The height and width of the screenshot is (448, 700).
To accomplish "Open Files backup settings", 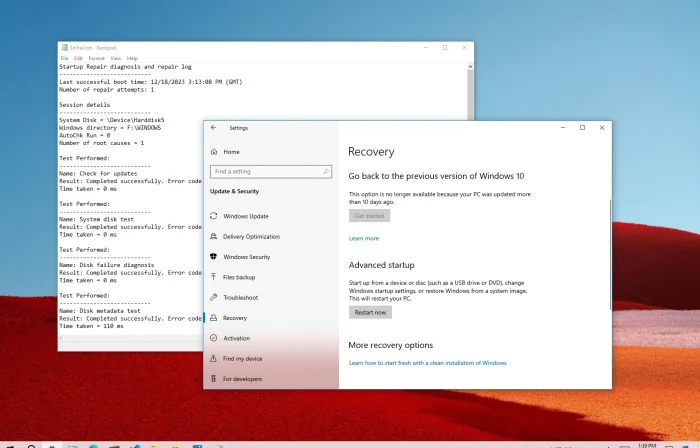I will click(x=233, y=277).
